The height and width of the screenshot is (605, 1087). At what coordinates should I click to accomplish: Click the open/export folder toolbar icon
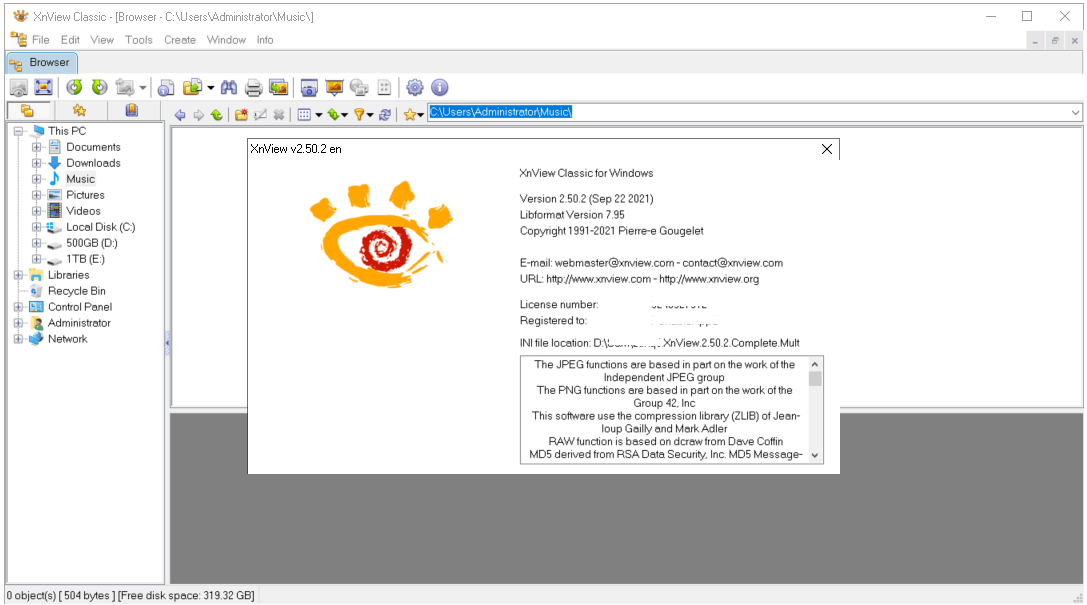point(192,87)
